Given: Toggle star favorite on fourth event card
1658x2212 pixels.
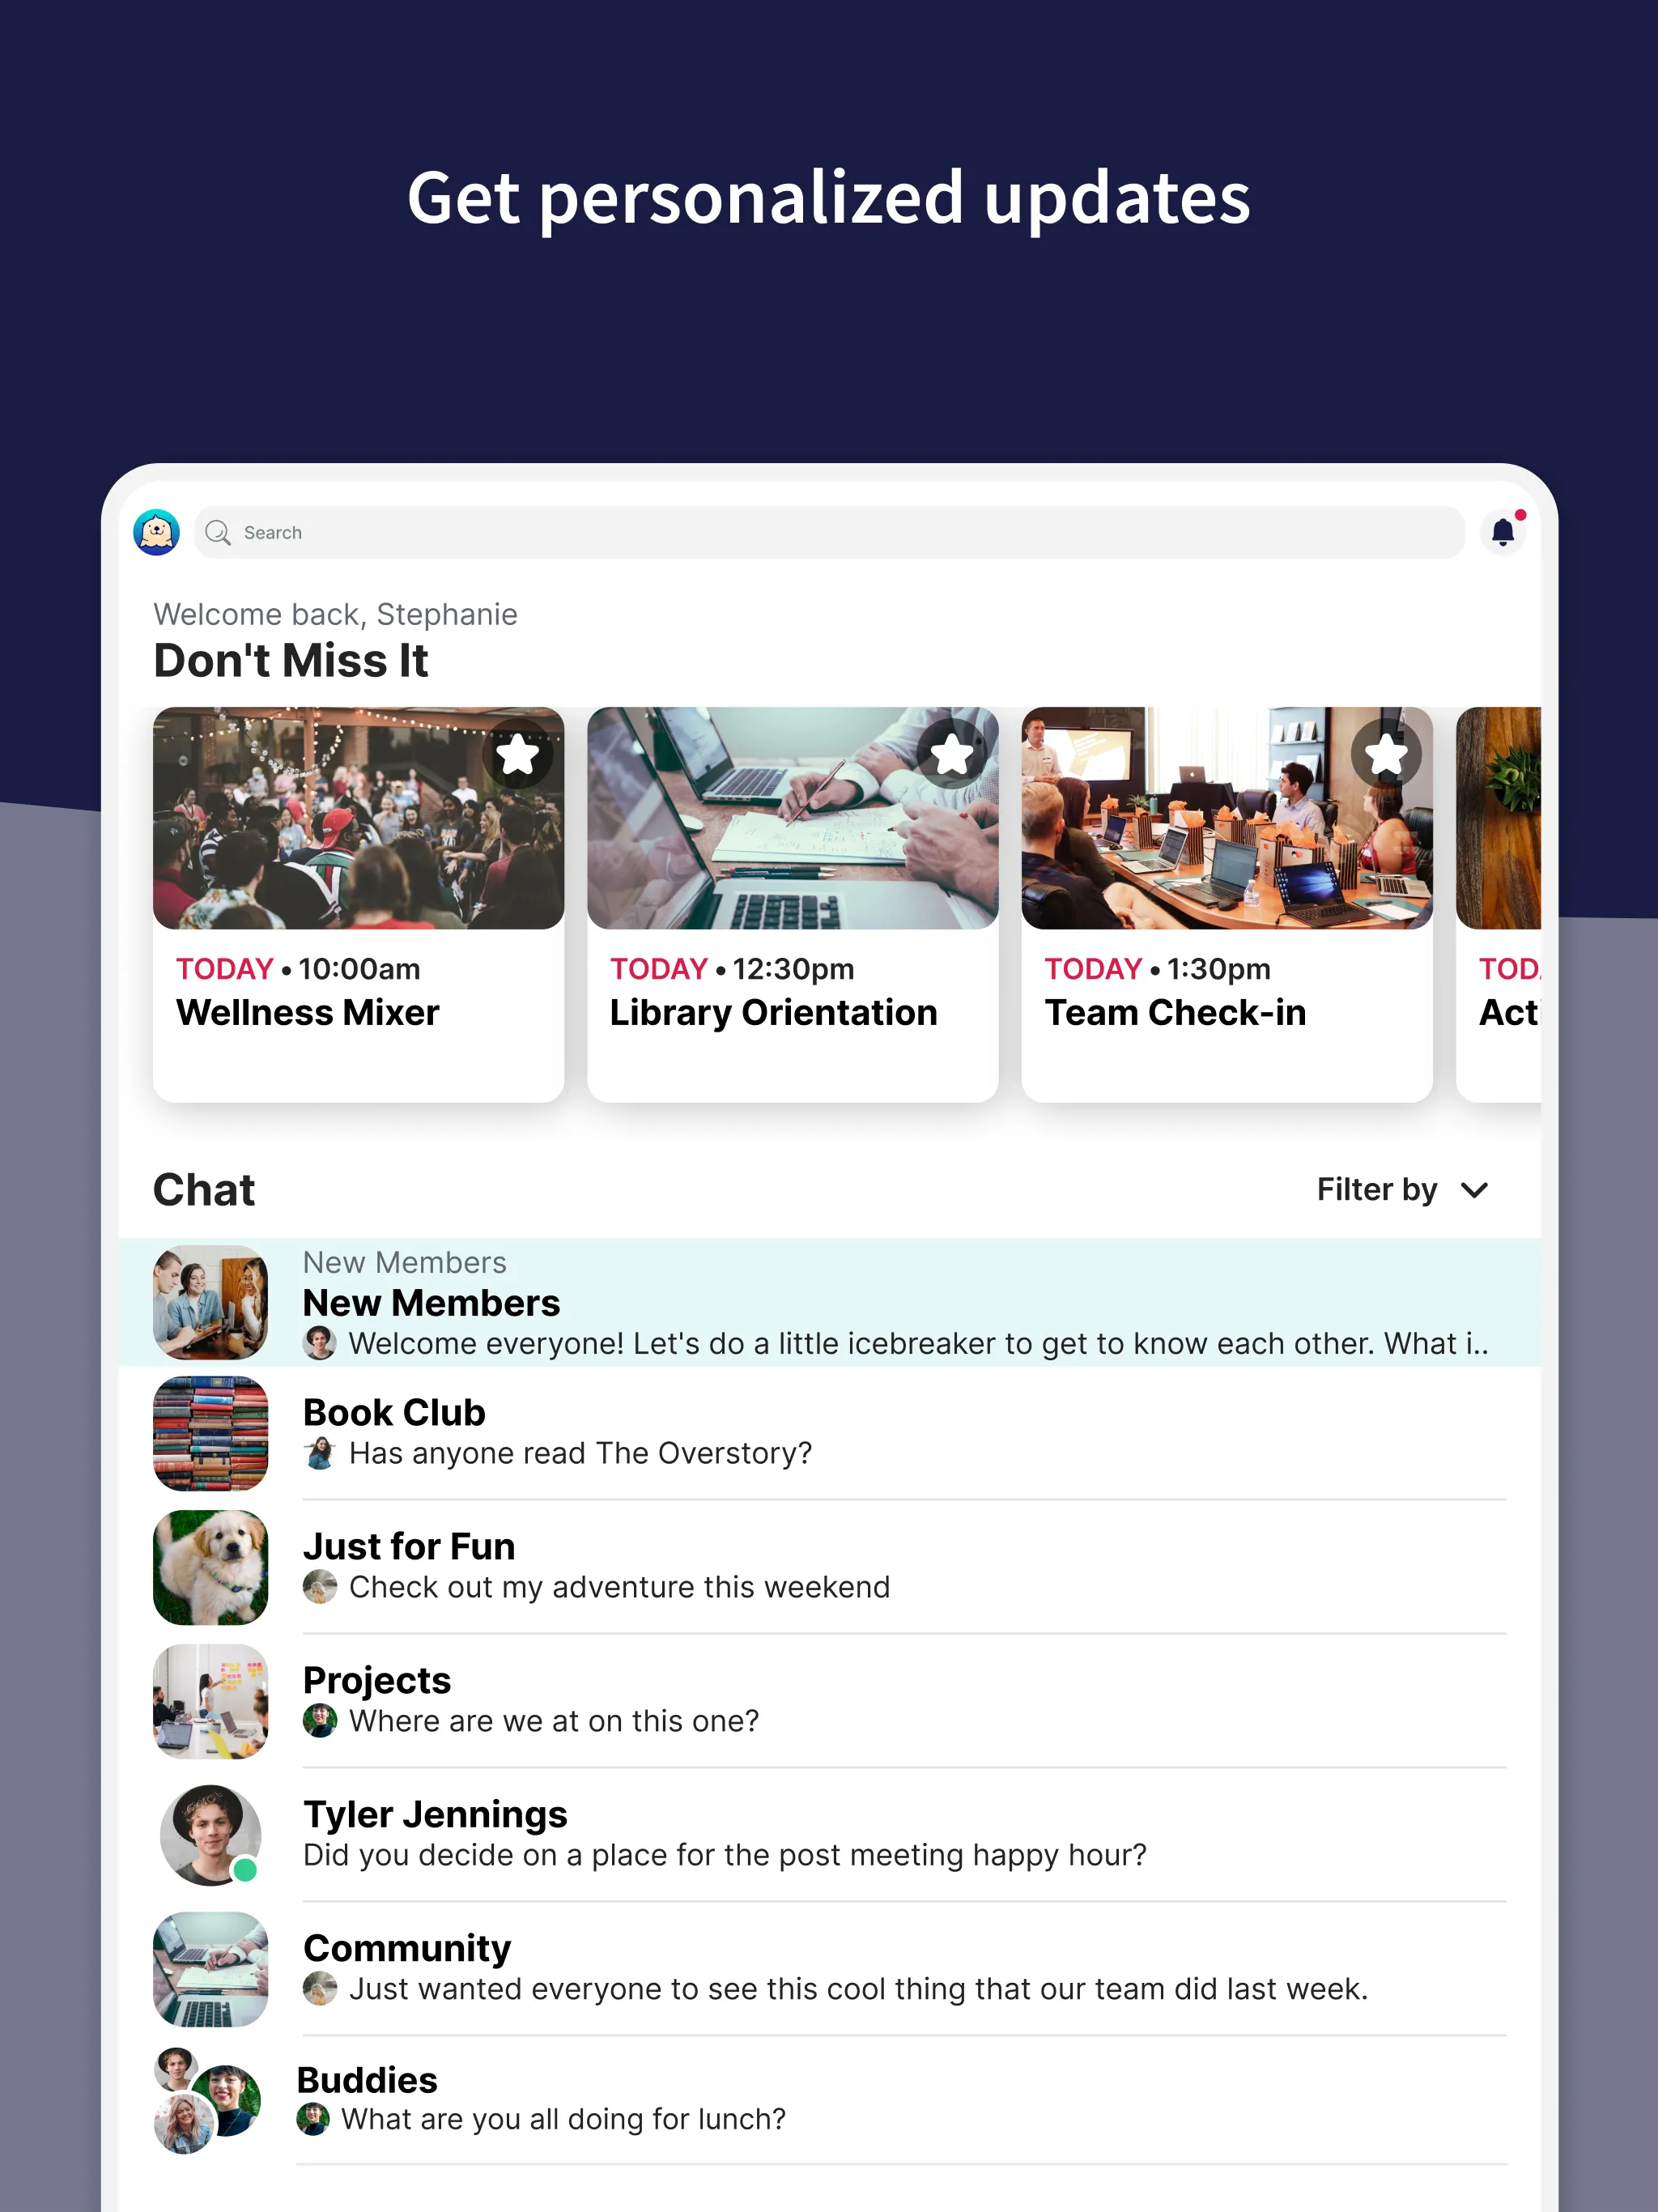Looking at the screenshot, I should [x=1531, y=751].
